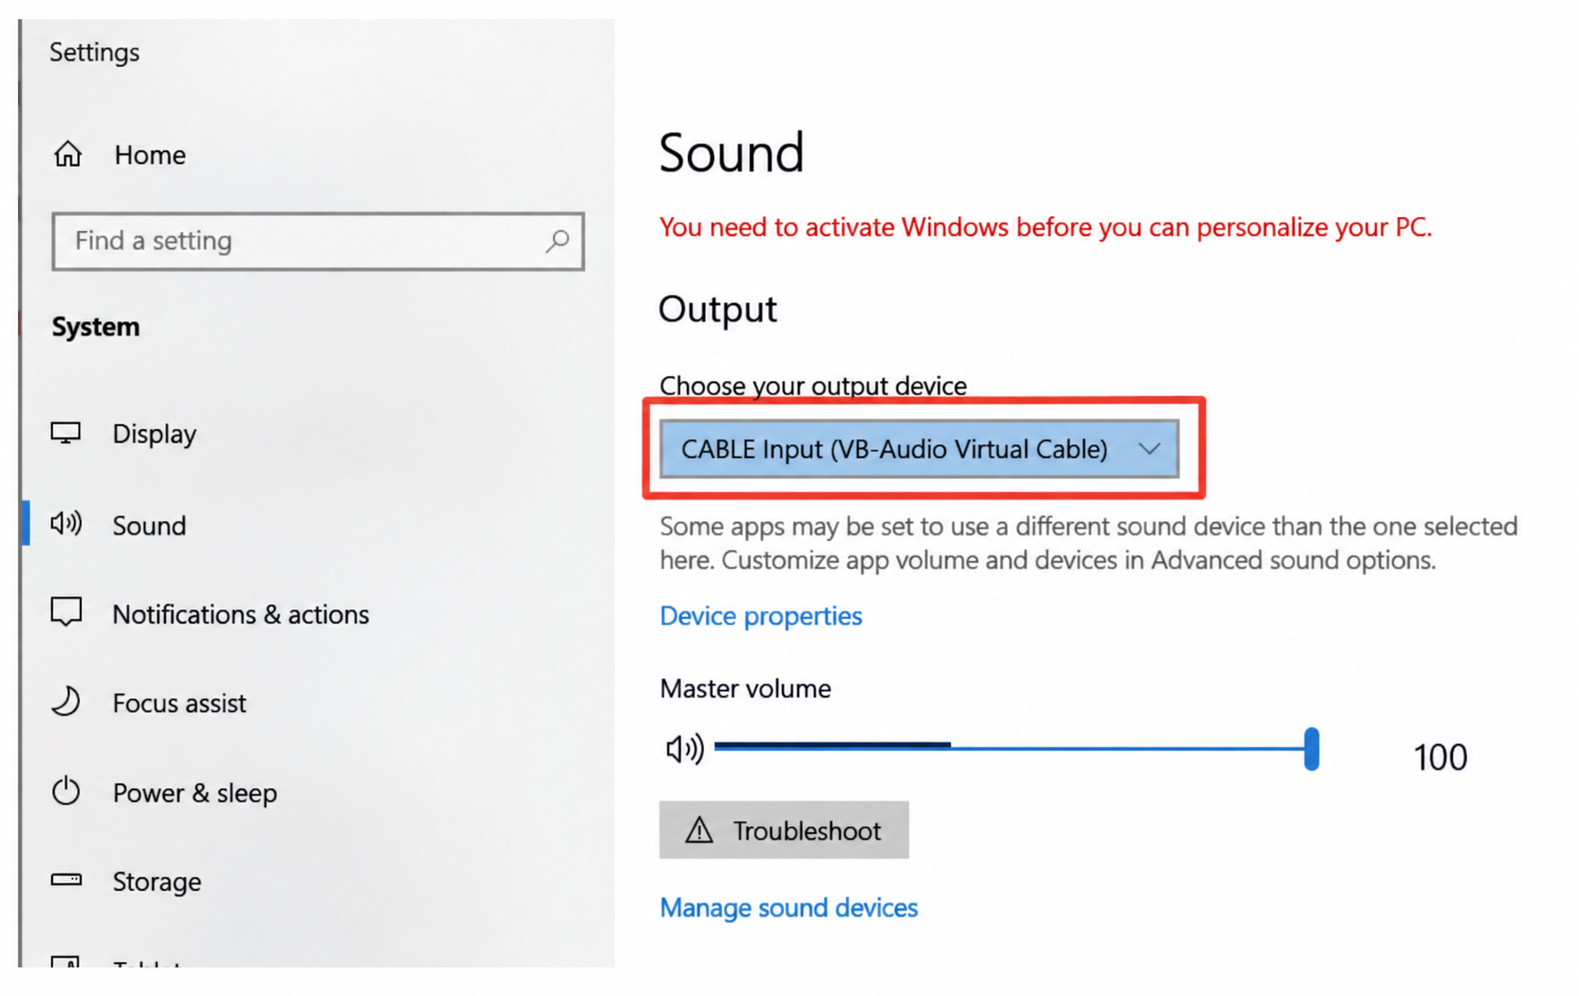Click the master volume slider handle

[1311, 749]
